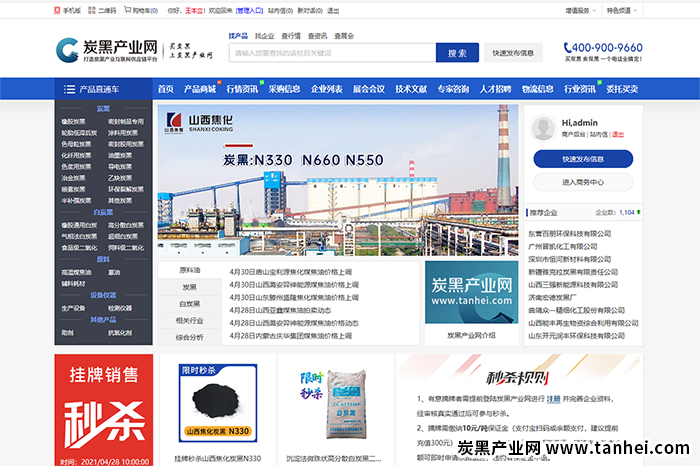The width and height of the screenshot is (700, 466).
Task: Open the 专家咨询 nav item
Action: [453, 89]
